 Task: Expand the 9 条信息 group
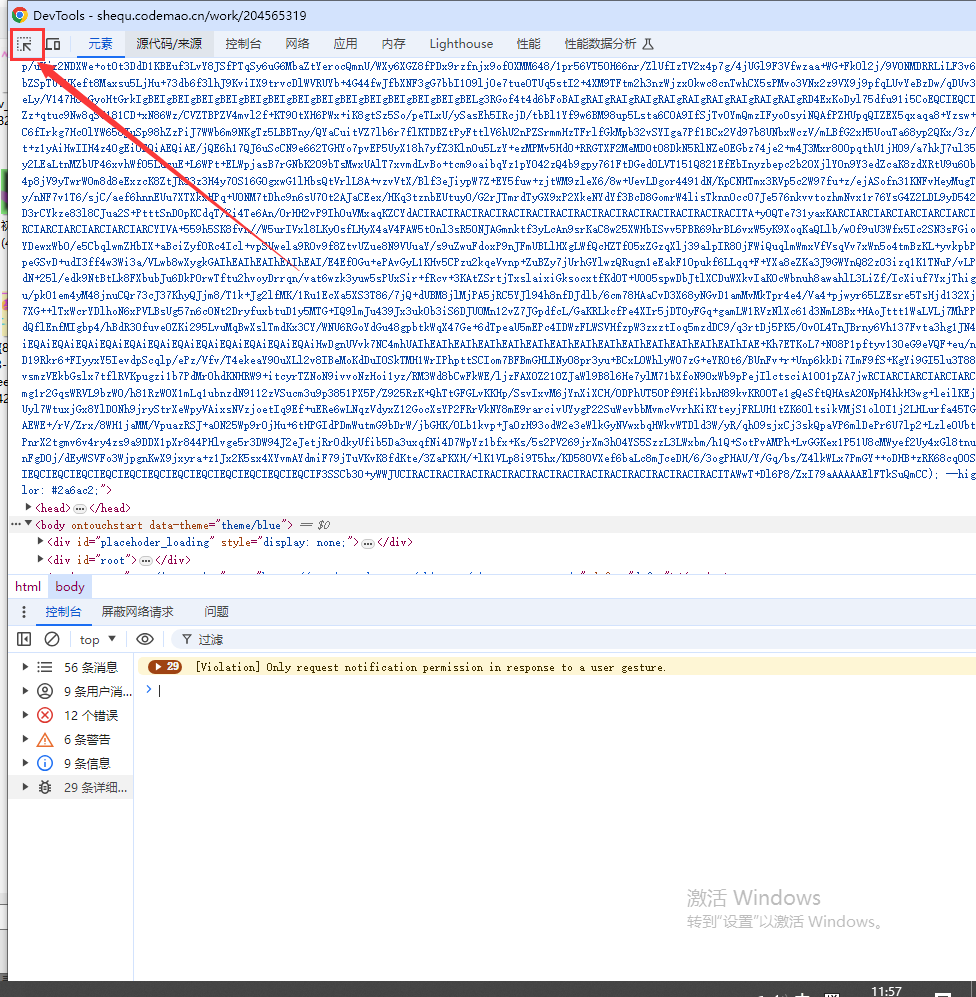tap(25, 763)
